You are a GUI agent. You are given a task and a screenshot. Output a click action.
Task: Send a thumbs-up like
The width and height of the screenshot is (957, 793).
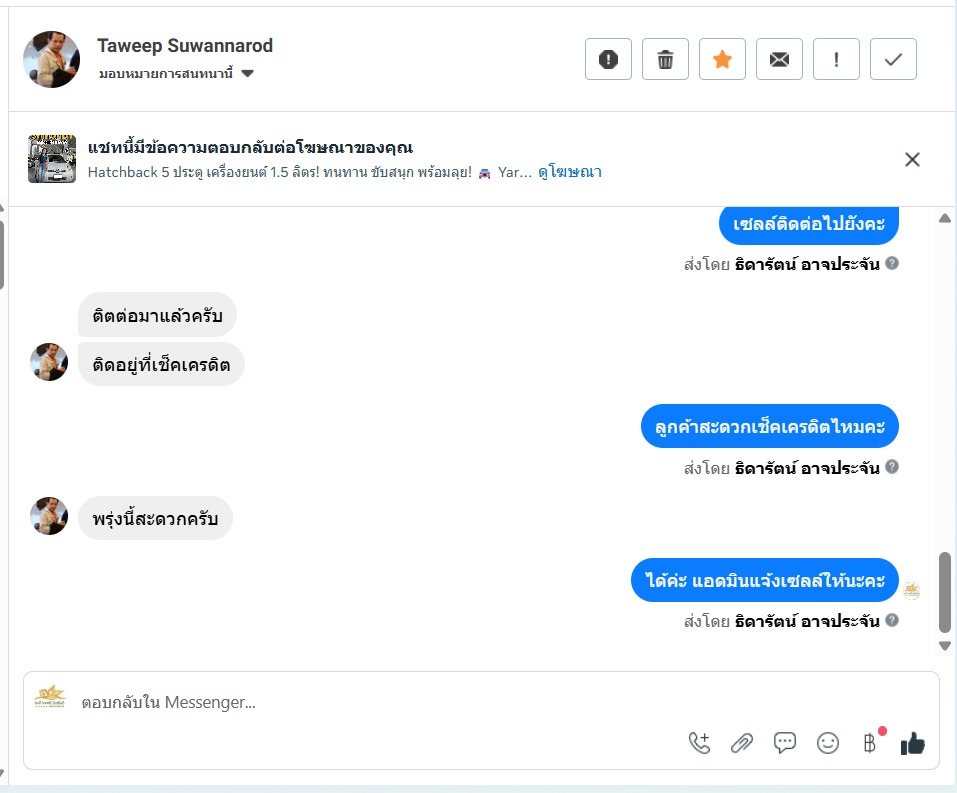click(913, 743)
